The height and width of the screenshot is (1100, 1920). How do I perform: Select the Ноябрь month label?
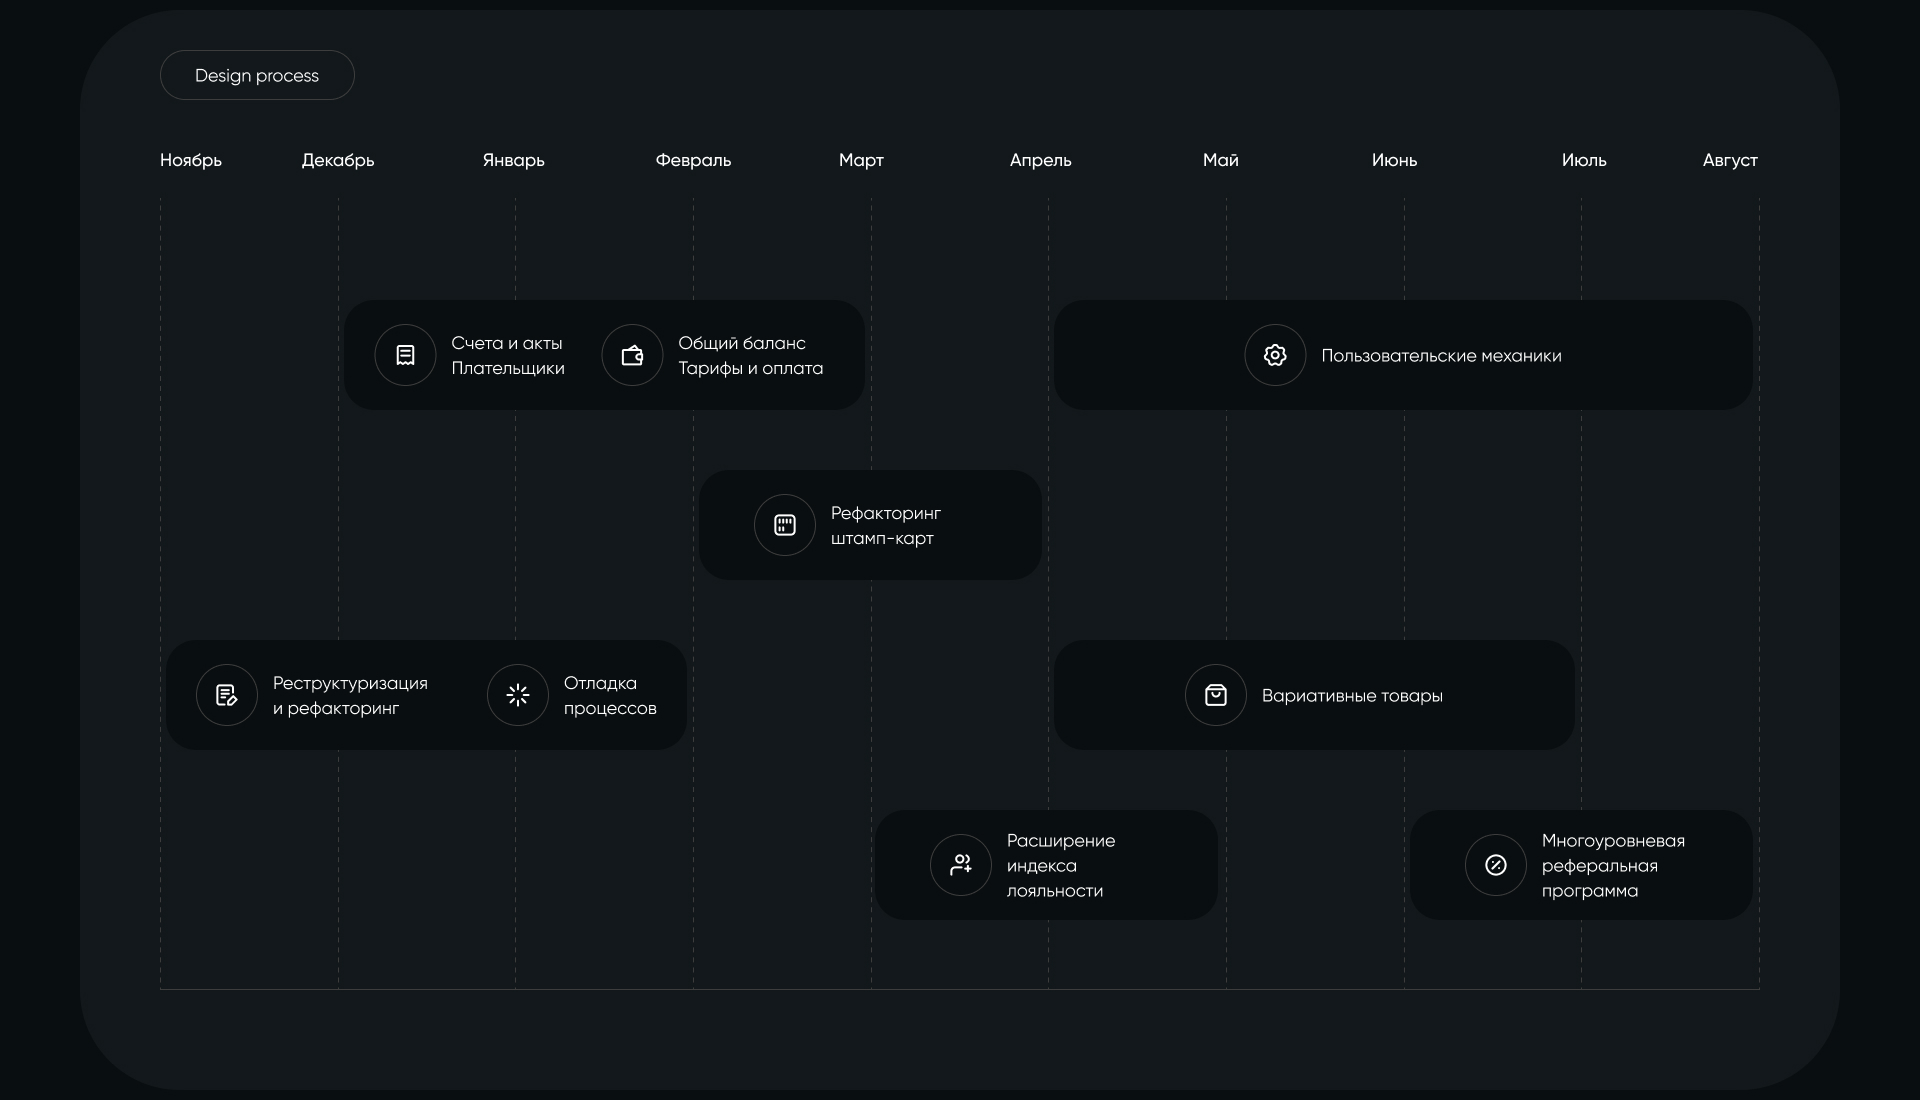click(x=191, y=160)
